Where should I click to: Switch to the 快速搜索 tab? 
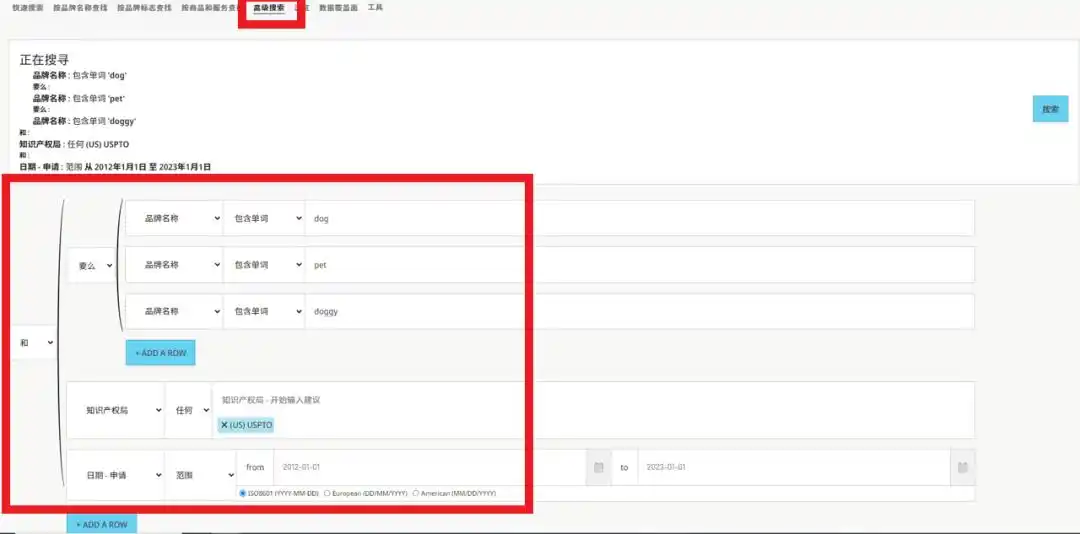click(28, 8)
